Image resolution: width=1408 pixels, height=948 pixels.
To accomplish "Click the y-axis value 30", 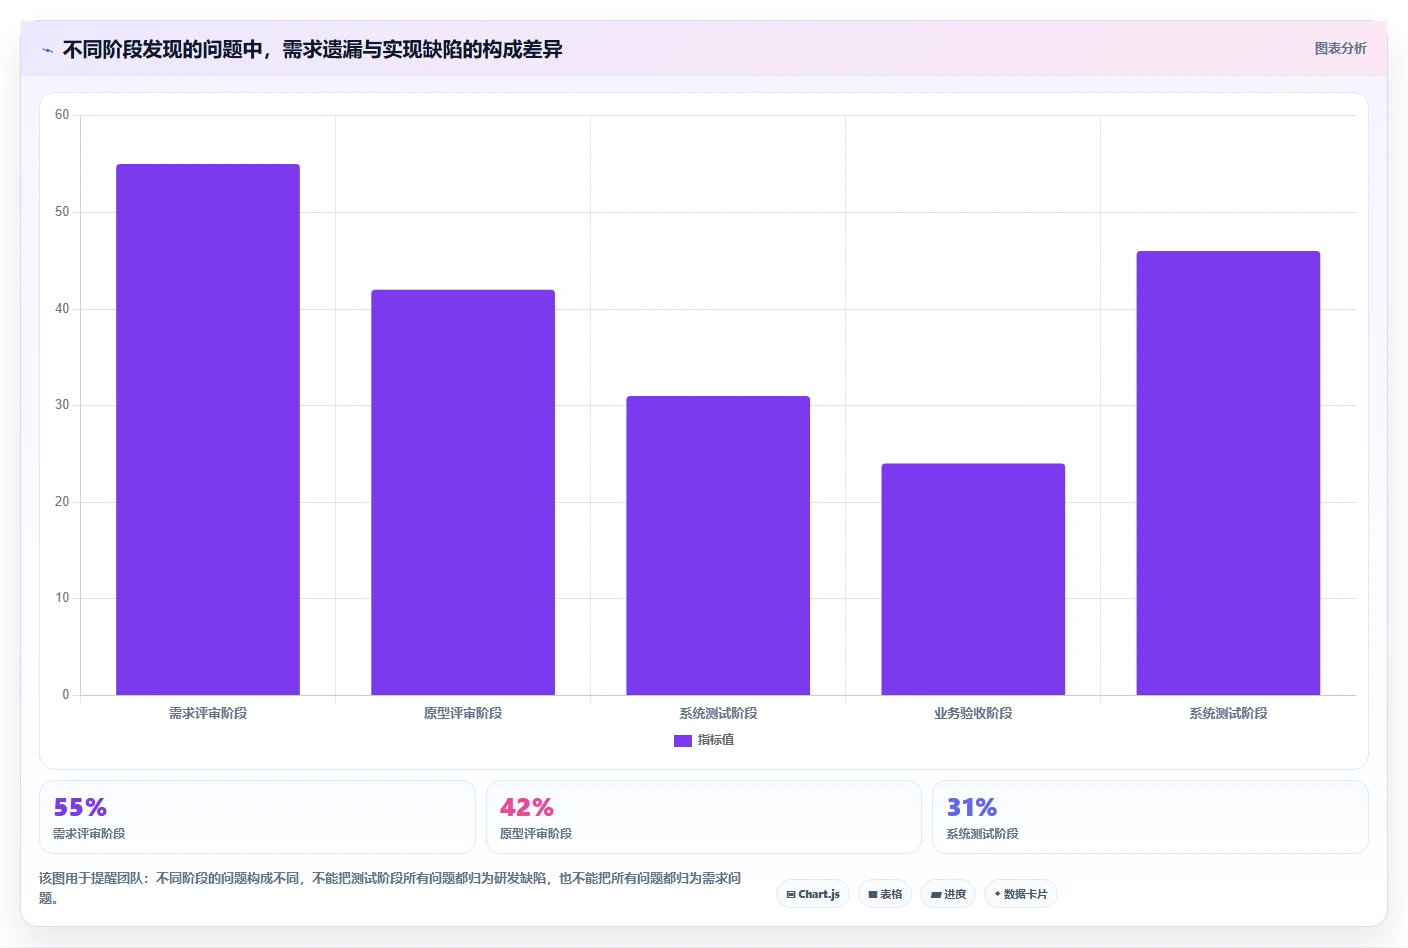I will click(x=62, y=405).
